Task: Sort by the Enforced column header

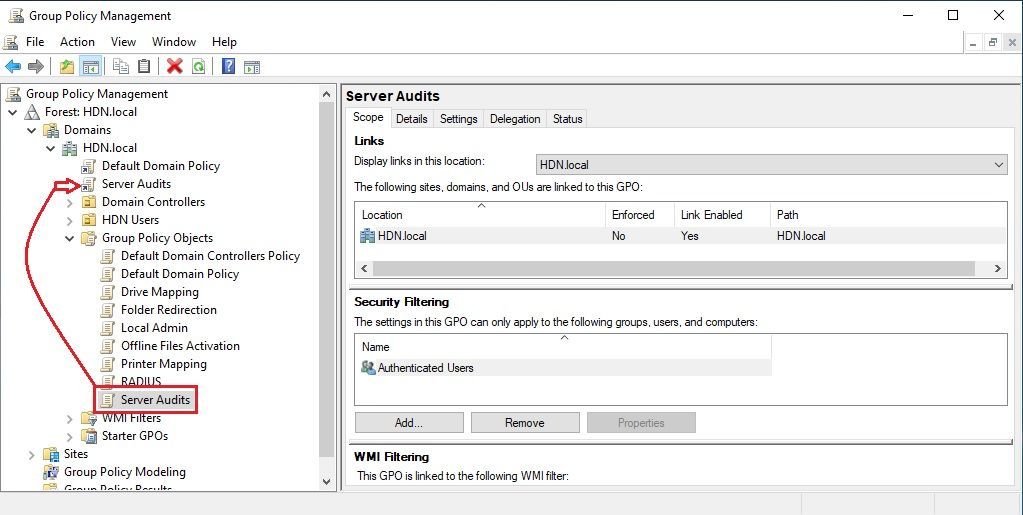Action: pyautogui.click(x=639, y=215)
